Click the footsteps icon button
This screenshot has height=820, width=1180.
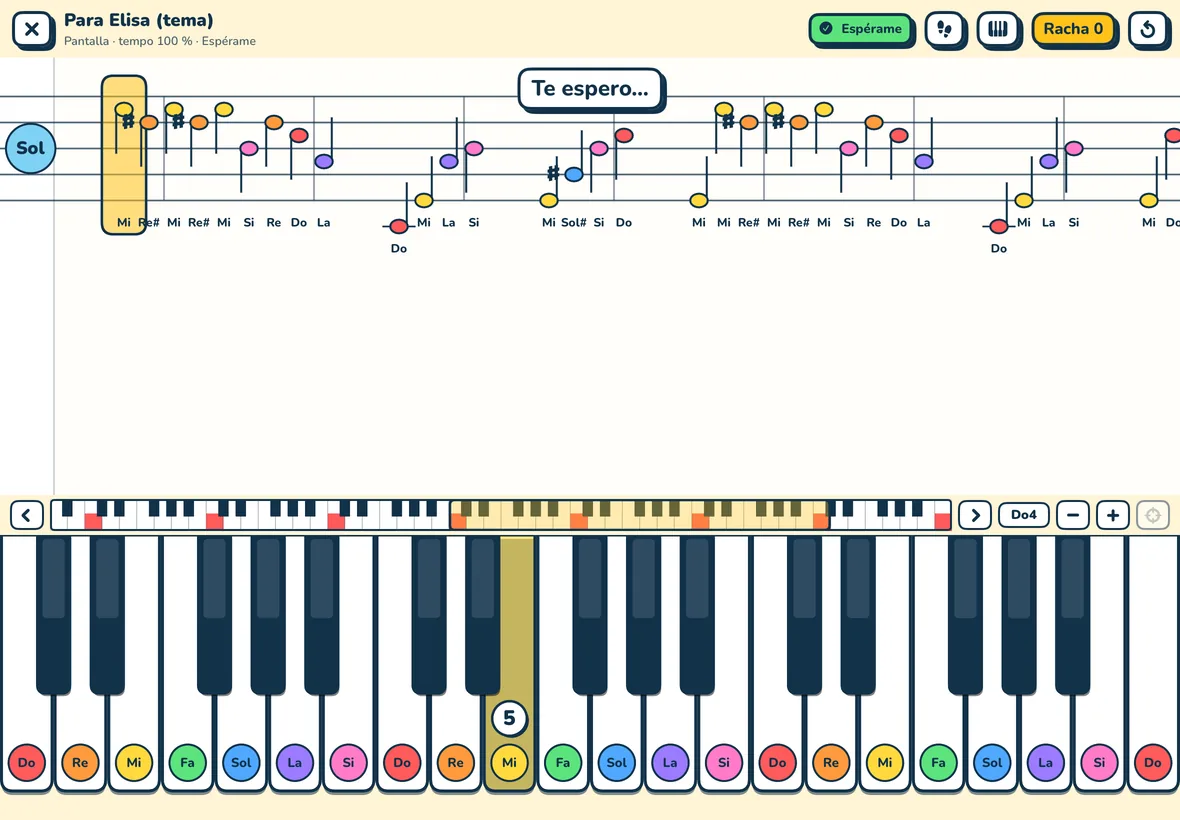click(944, 29)
